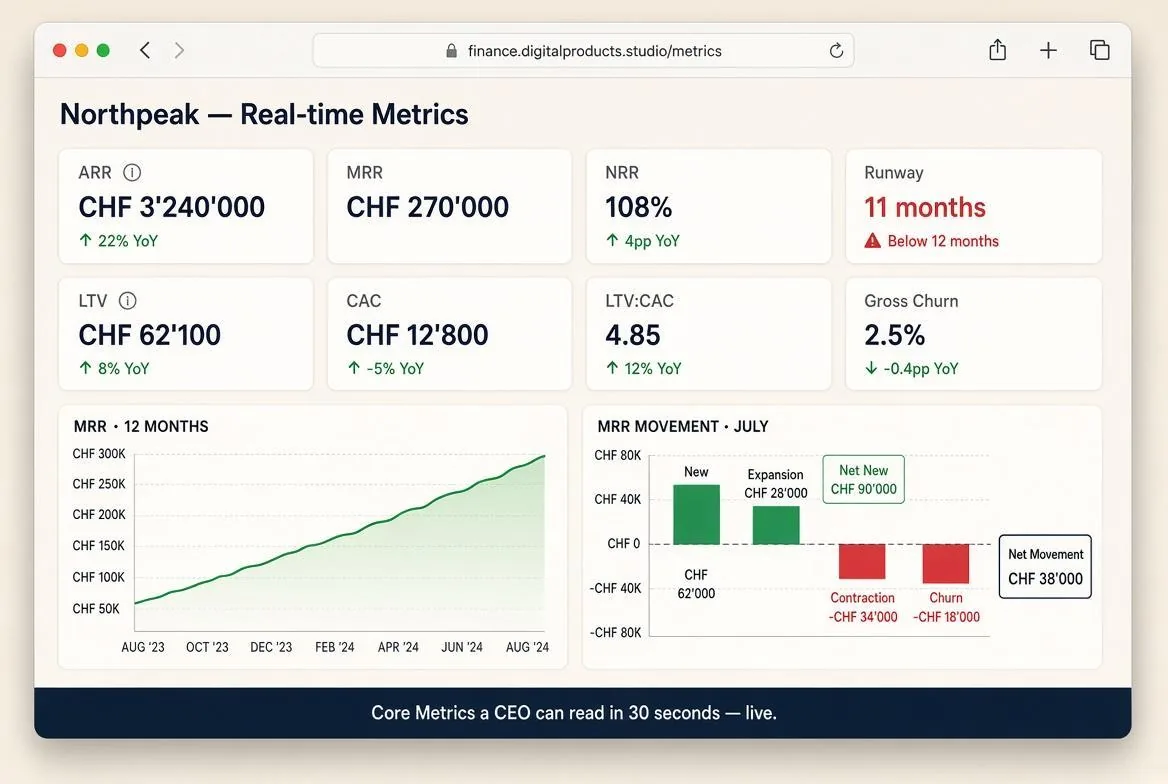Add a new tab with plus icon
The width and height of the screenshot is (1168, 784).
point(1048,50)
